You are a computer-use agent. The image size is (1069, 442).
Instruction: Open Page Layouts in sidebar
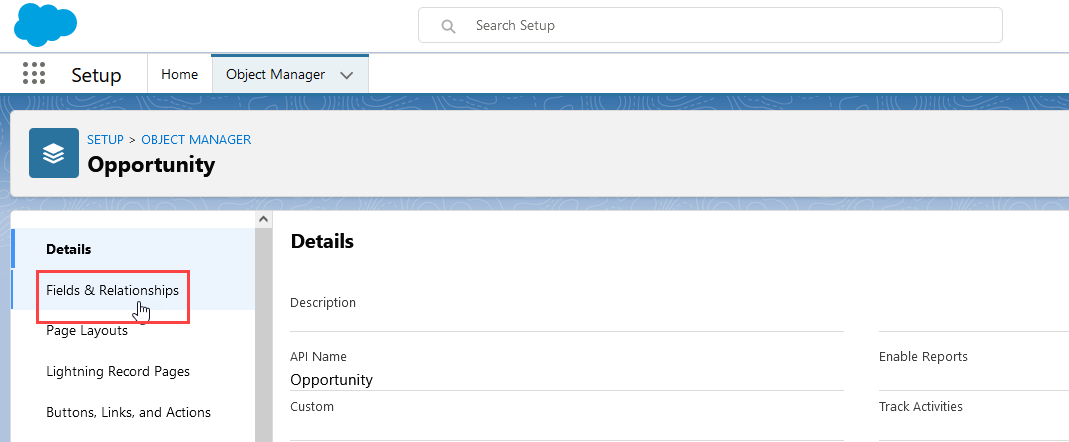[x=87, y=331]
